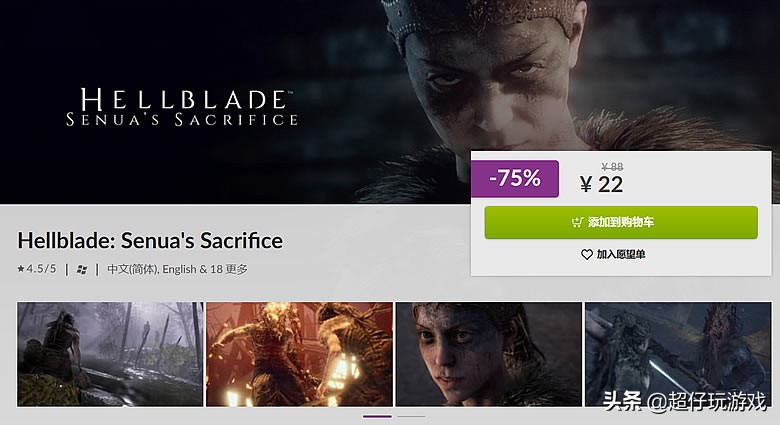Switch to second gray carousel page indicator
The height and width of the screenshot is (425, 780).
[x=411, y=415]
